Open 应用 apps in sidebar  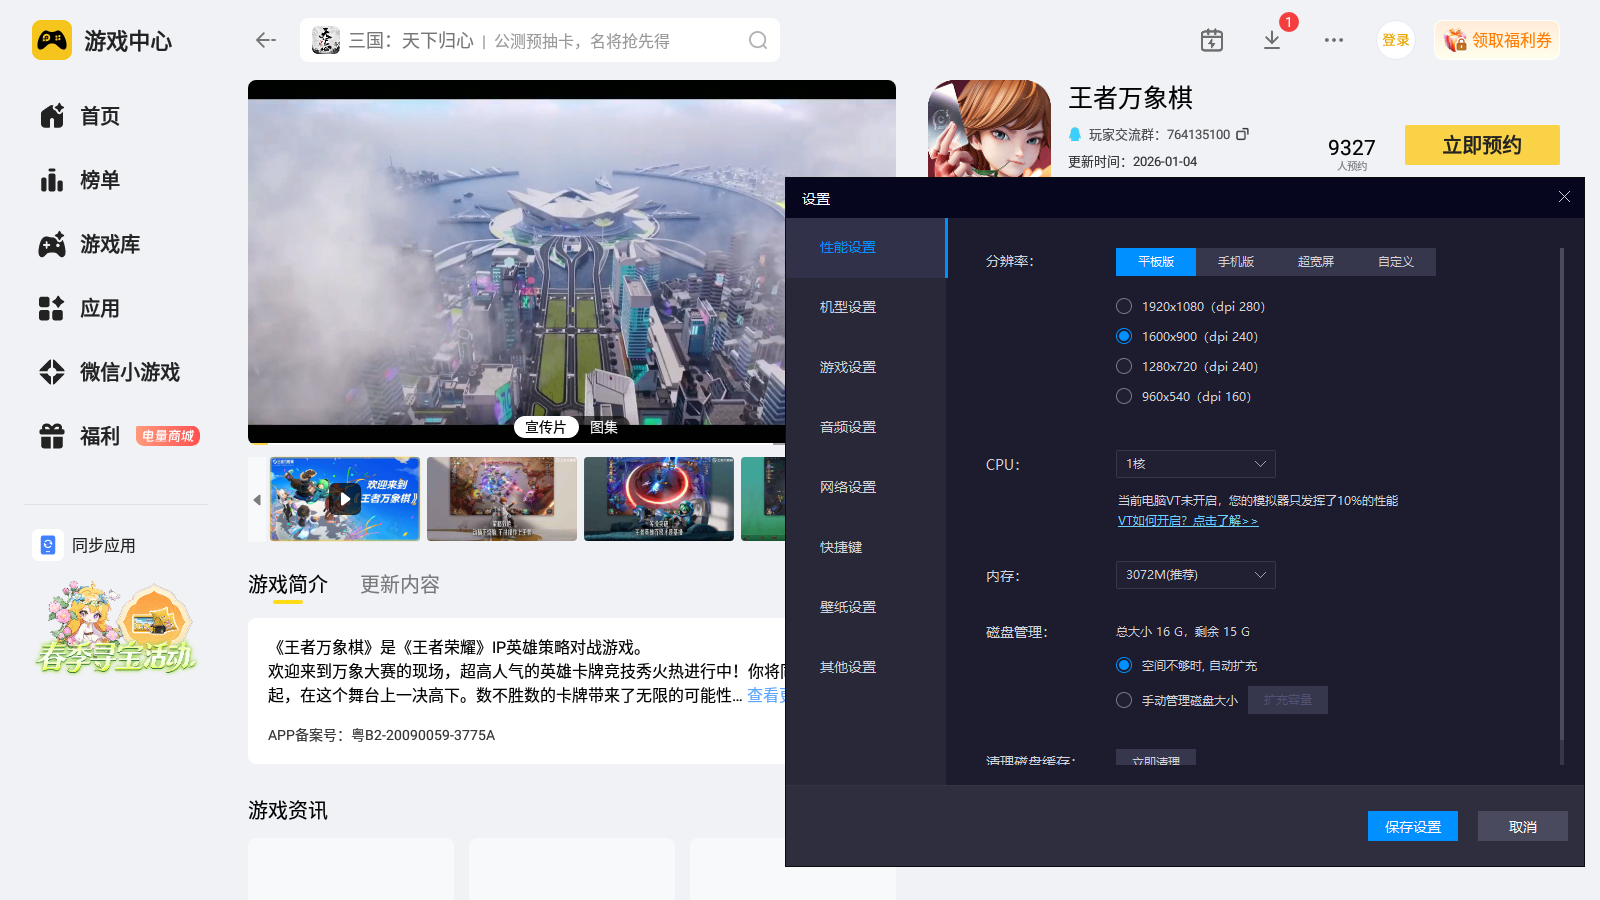[80, 308]
